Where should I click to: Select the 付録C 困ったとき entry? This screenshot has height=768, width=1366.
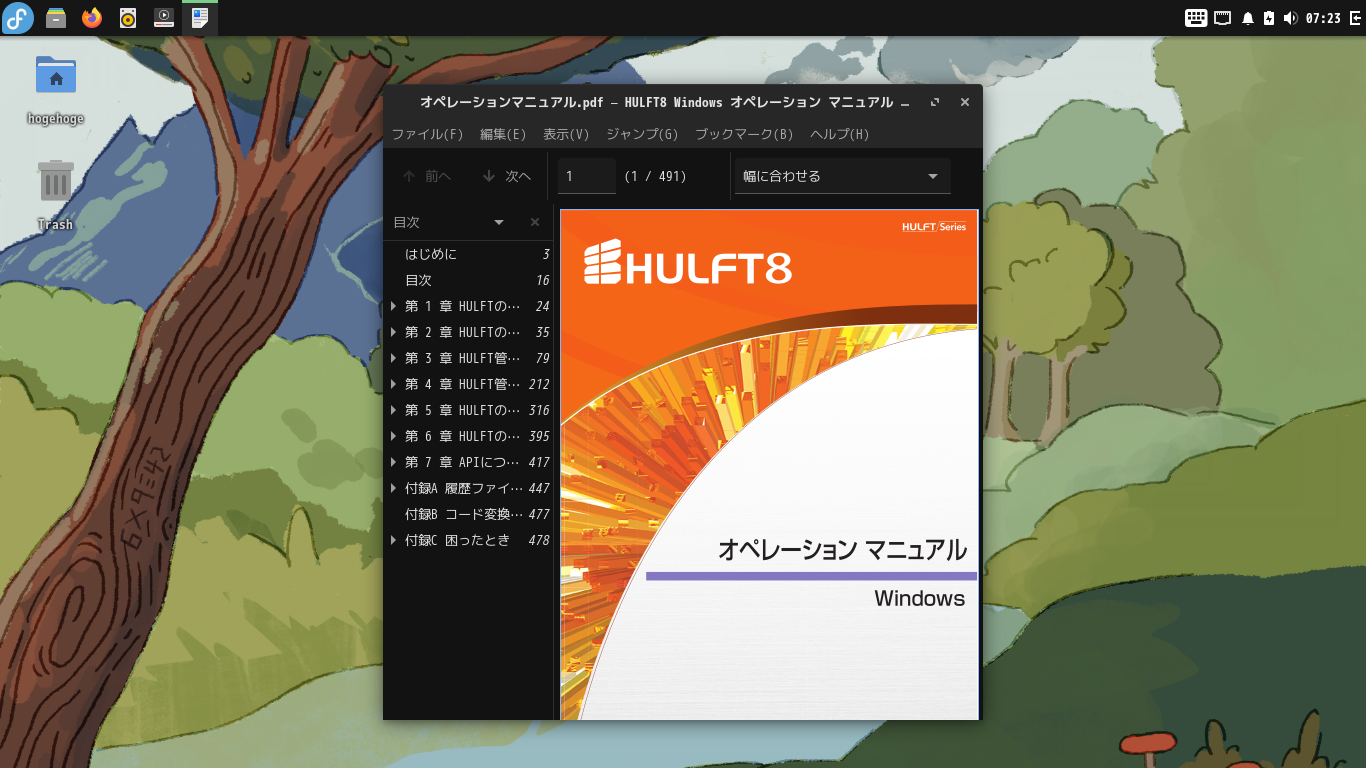[x=469, y=540]
